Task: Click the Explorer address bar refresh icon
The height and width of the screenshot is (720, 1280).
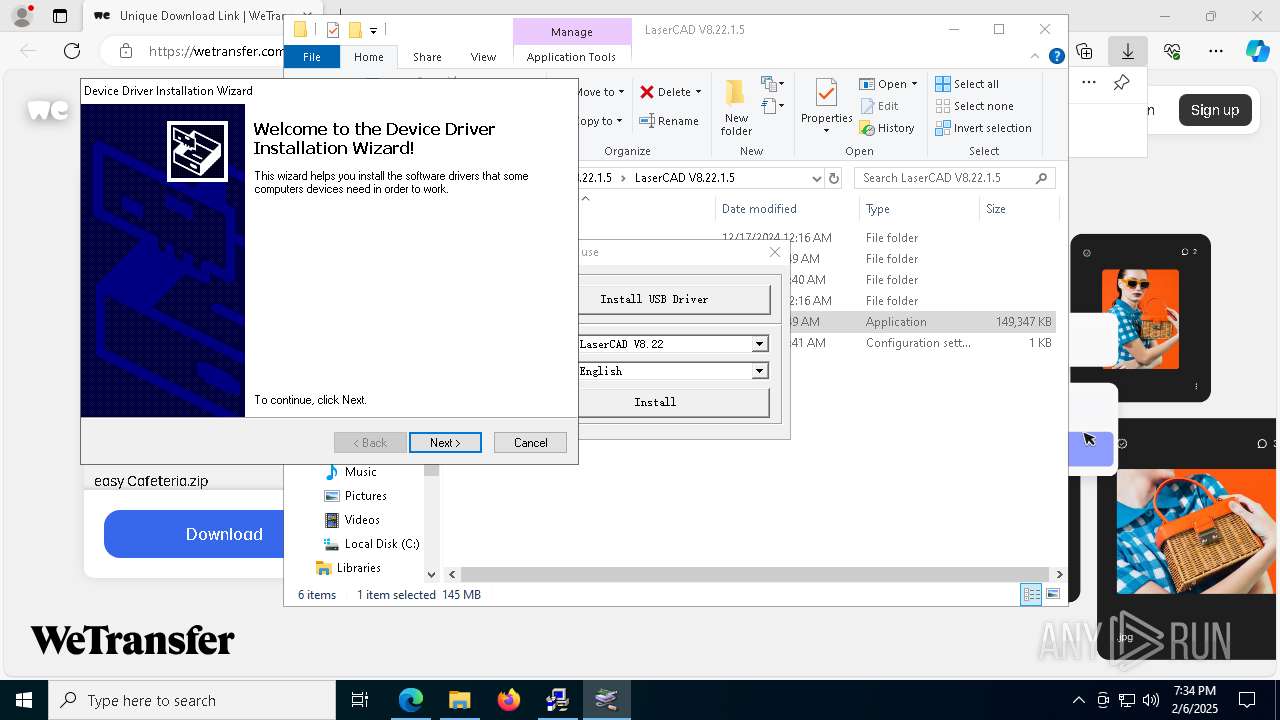Action: point(834,178)
